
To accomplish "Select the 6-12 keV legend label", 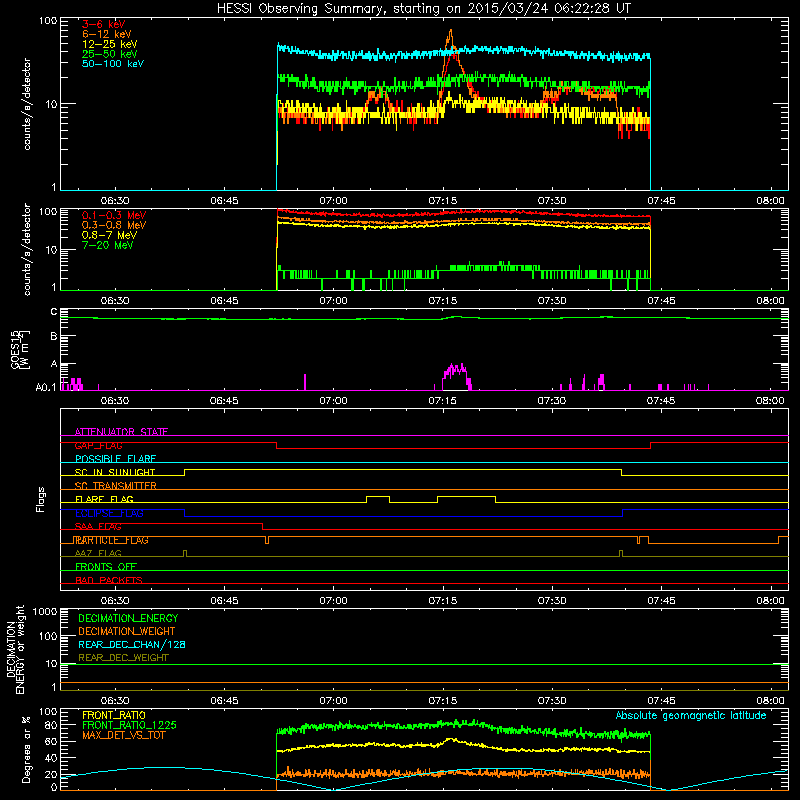I will coord(107,34).
